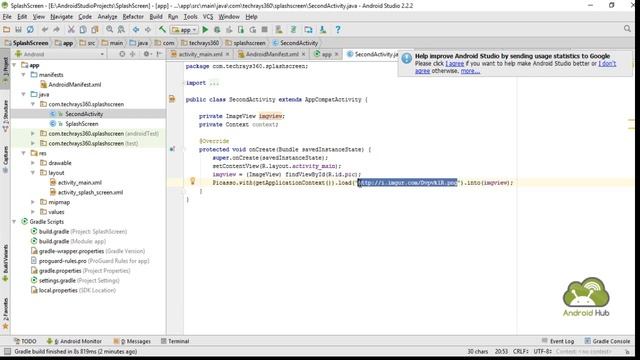This screenshot has height=360, width=640.
Task: Click the SecondActivity breadcrumb
Action: [x=295, y=43]
